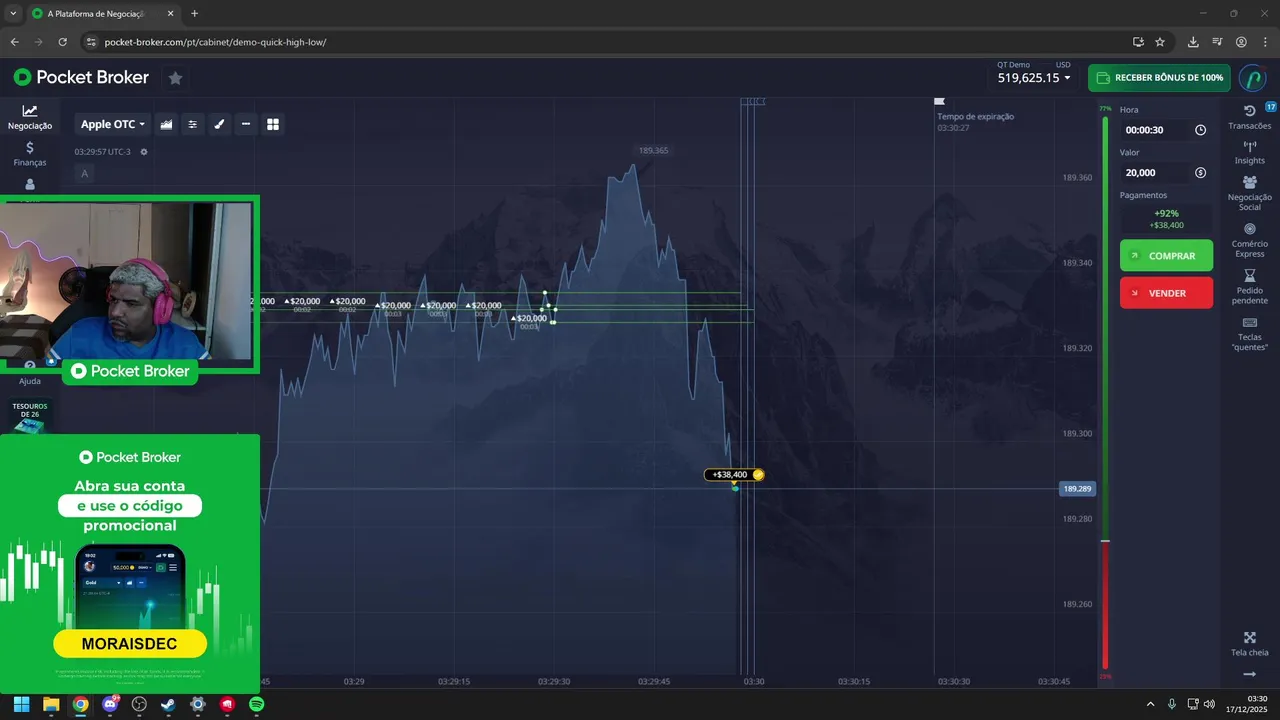Select the drawing brush tool
The height and width of the screenshot is (720, 1280).
[x=219, y=124]
